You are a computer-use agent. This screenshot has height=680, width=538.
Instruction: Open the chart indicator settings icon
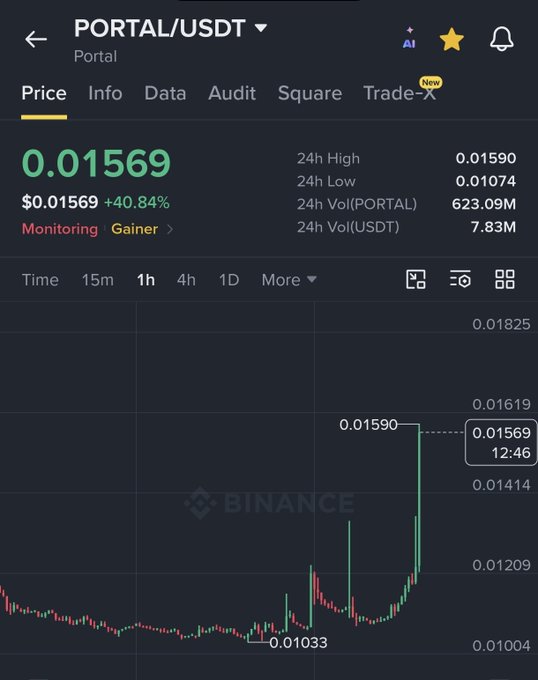click(x=460, y=279)
